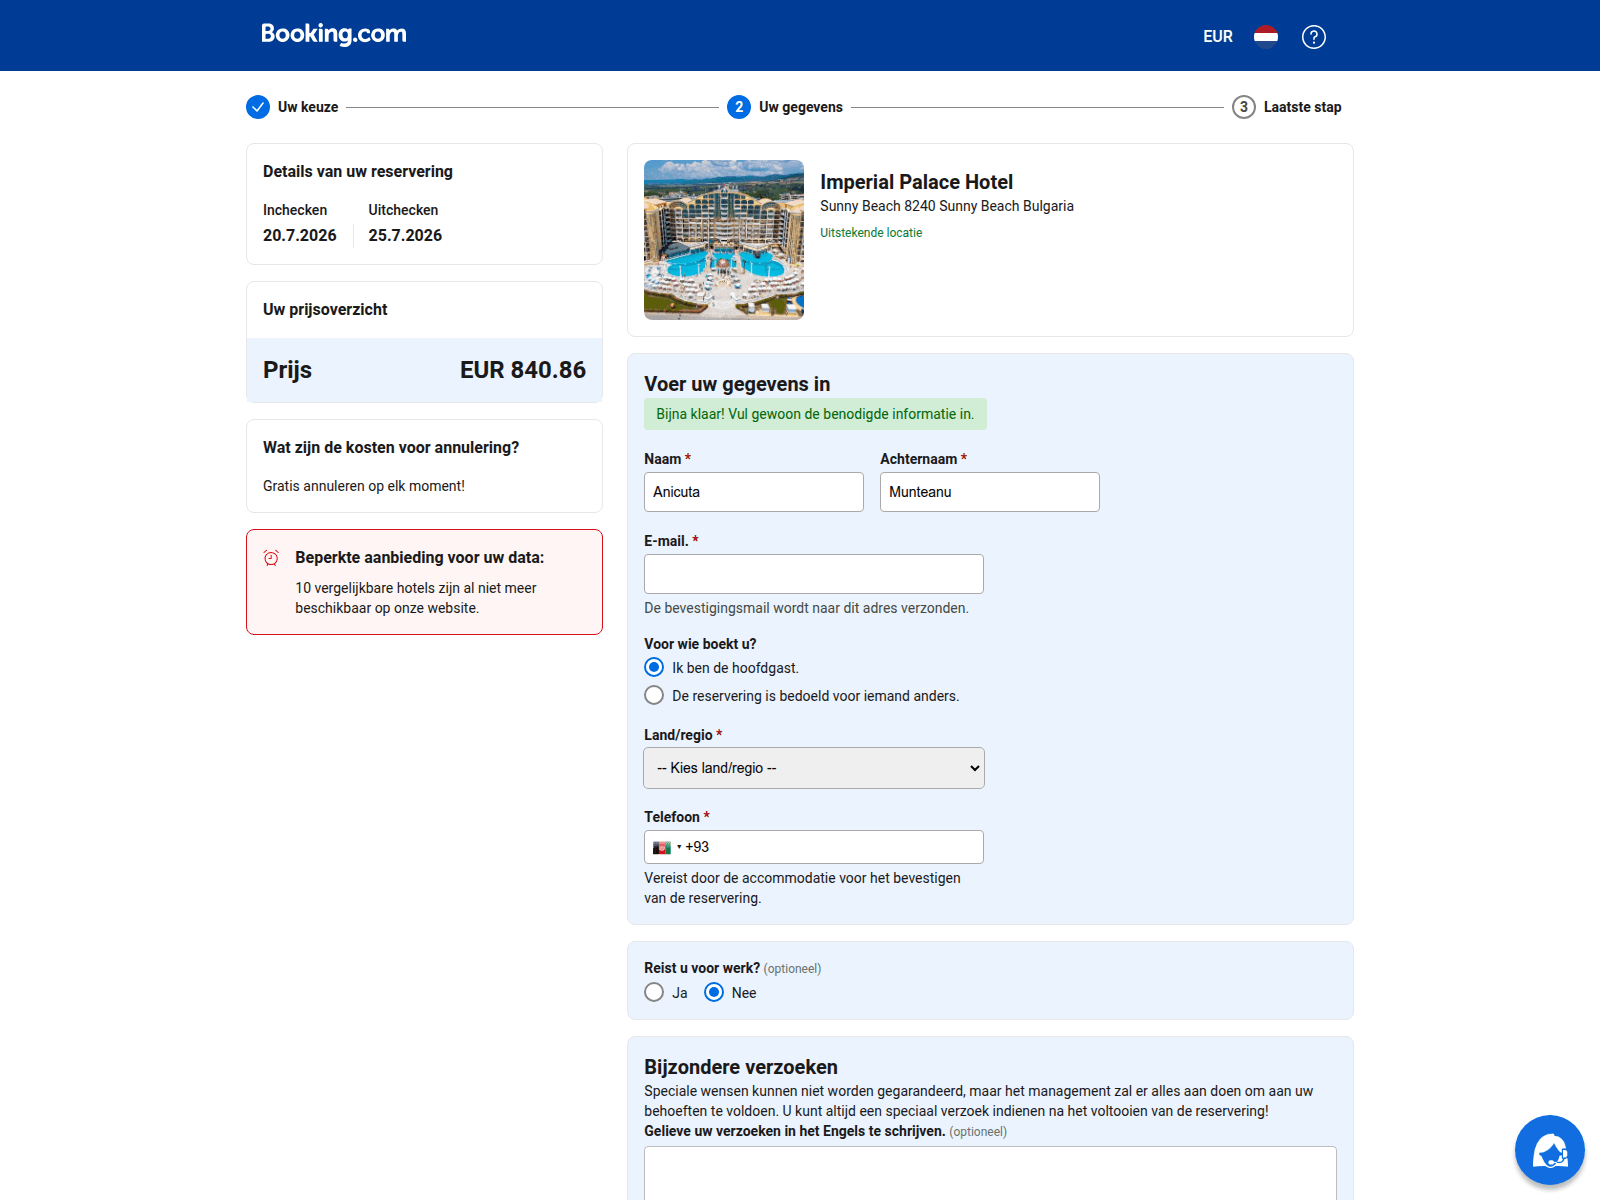Click the 'Imperial Palace Hotel' title
The image size is (1600, 1200).
click(x=916, y=182)
